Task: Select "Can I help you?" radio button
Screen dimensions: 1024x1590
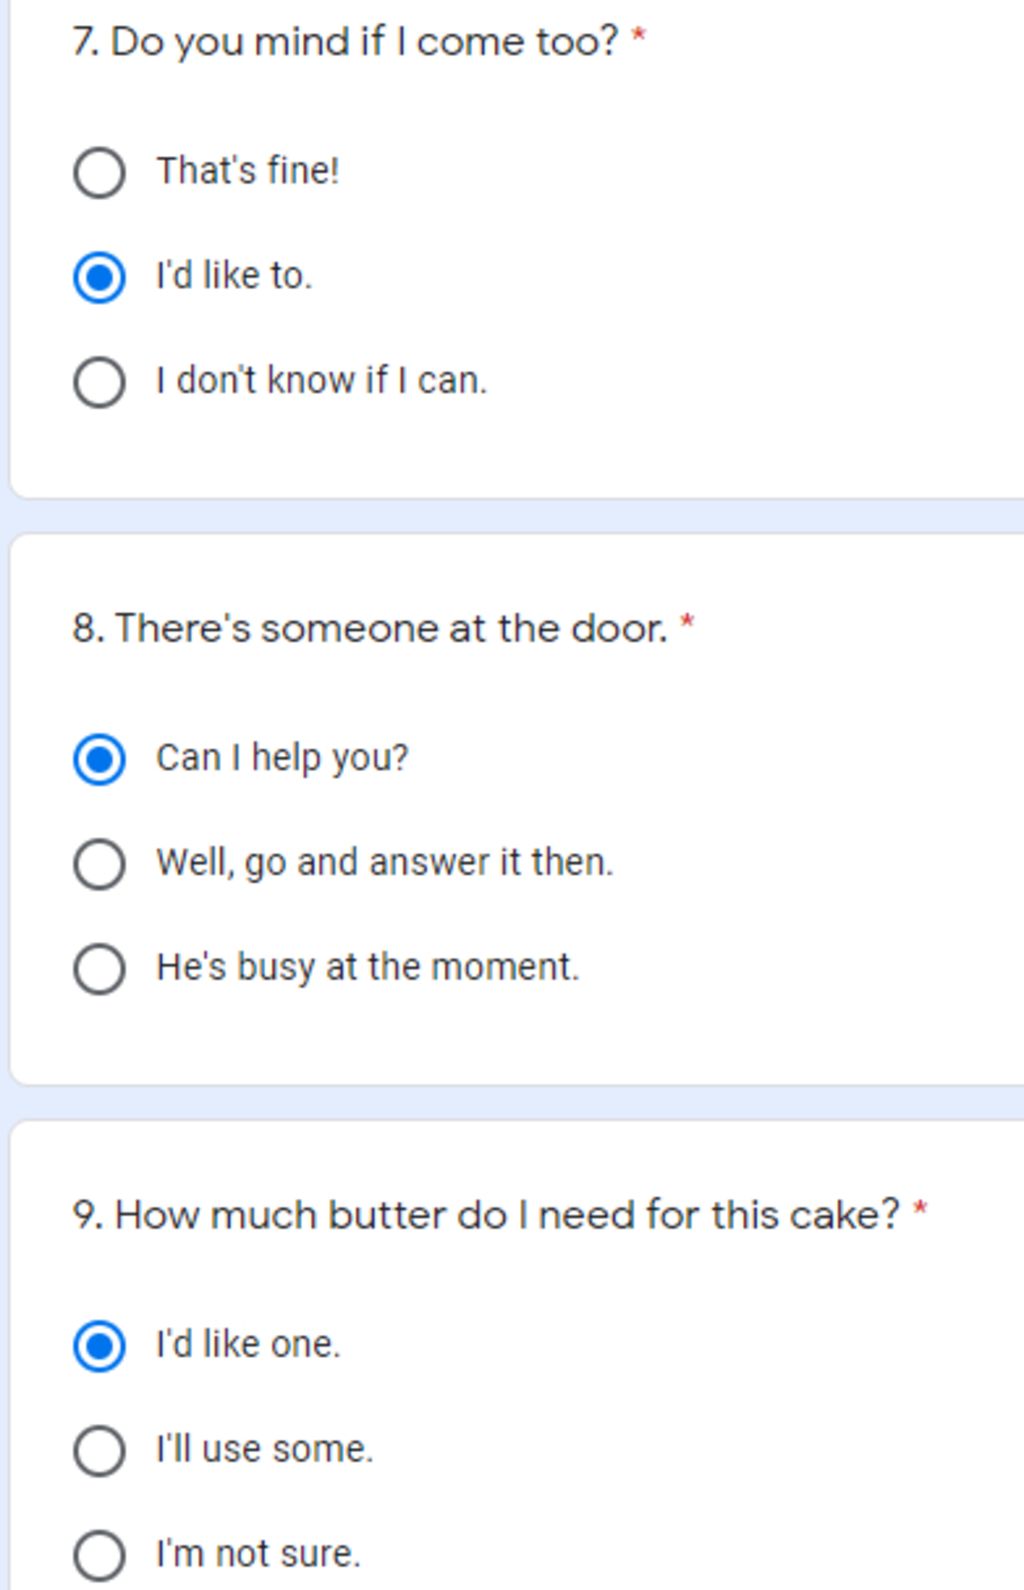Action: [99, 759]
